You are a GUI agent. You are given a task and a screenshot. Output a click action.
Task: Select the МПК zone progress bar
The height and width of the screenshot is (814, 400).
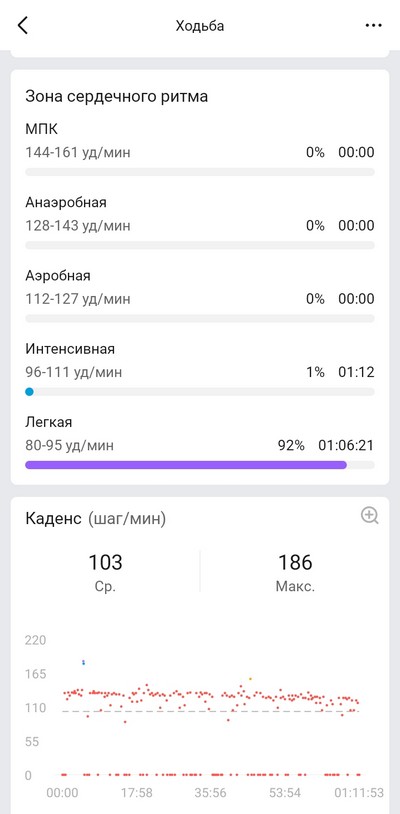click(x=200, y=172)
